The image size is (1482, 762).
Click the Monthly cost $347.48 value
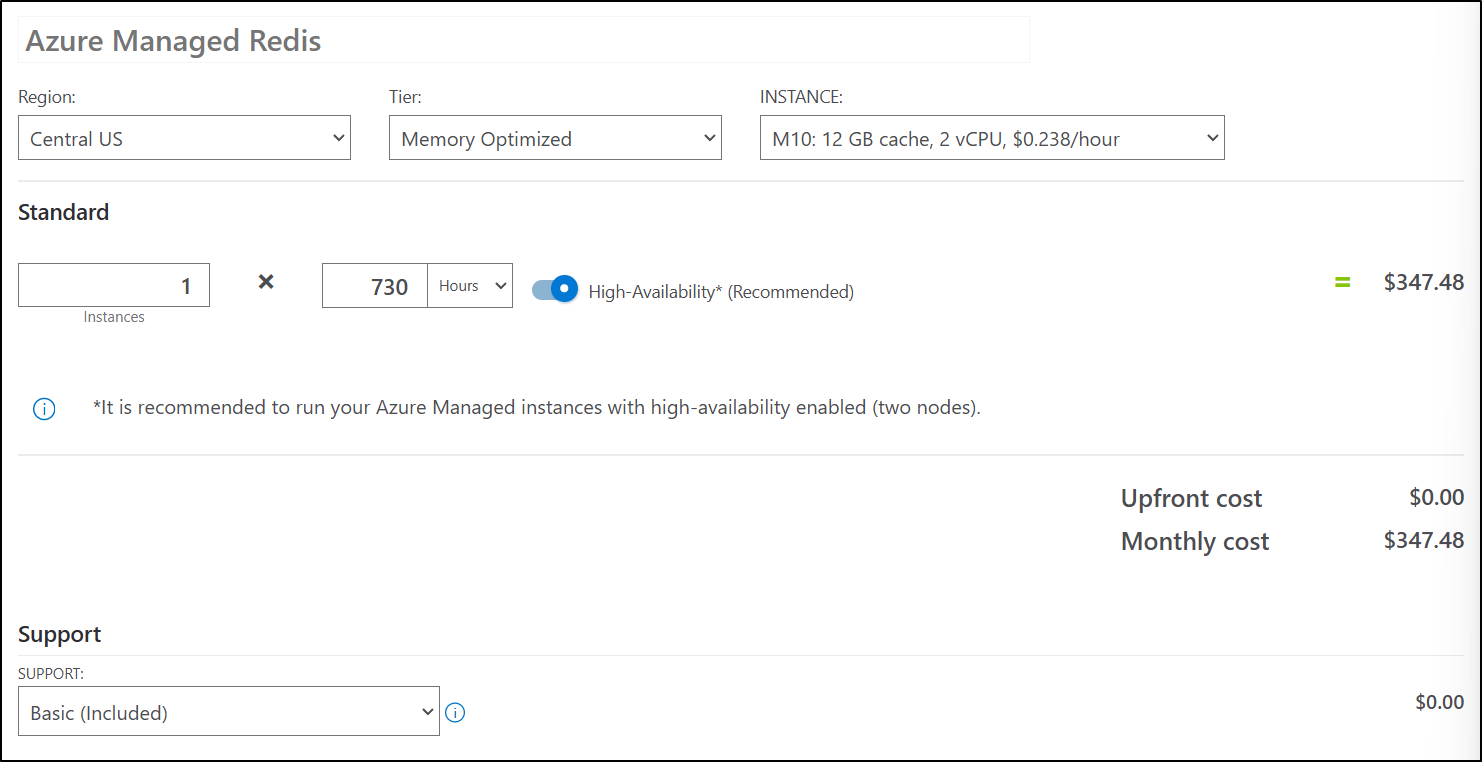1424,540
